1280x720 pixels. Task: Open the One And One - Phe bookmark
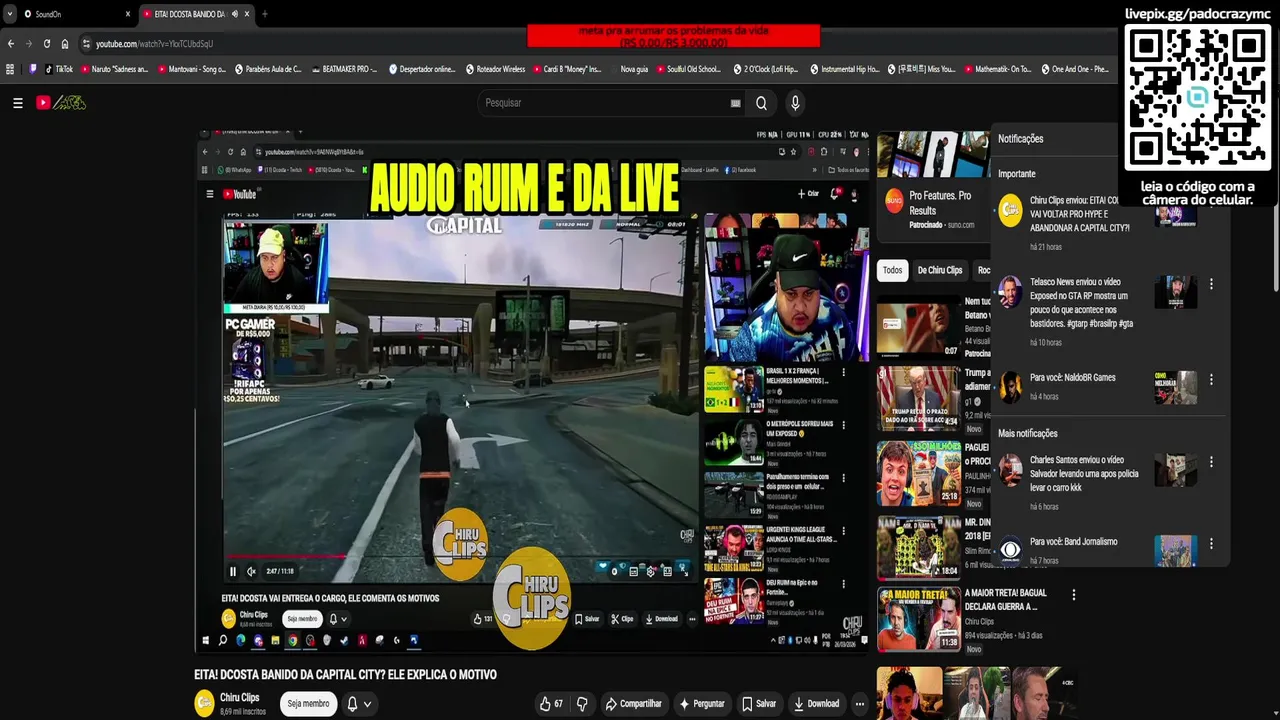1075,69
